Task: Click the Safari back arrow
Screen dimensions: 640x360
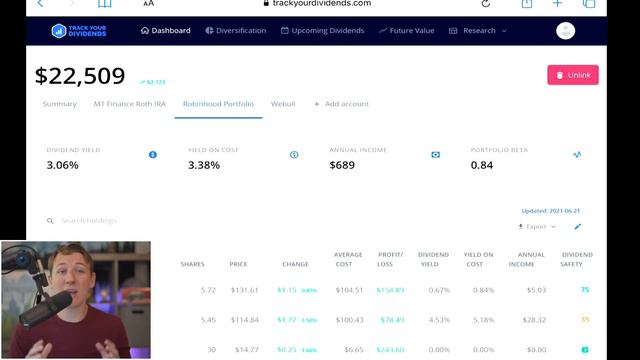Action: [x=40, y=4]
